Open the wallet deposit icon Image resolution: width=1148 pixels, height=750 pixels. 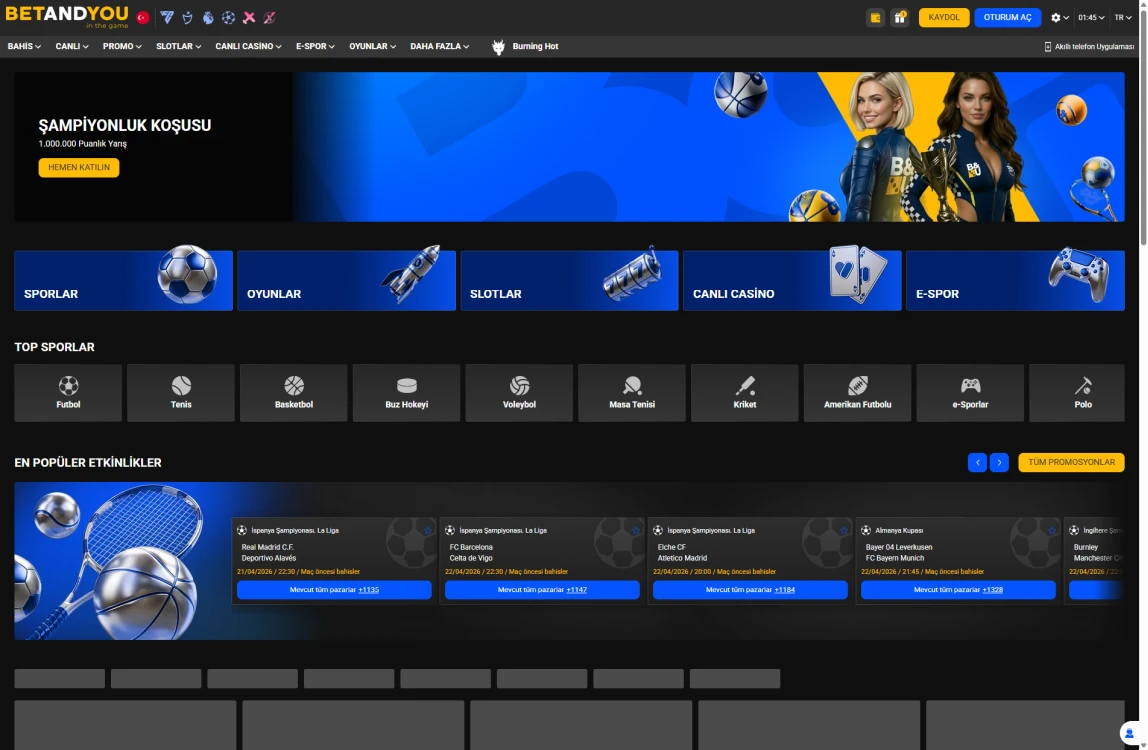tap(875, 18)
